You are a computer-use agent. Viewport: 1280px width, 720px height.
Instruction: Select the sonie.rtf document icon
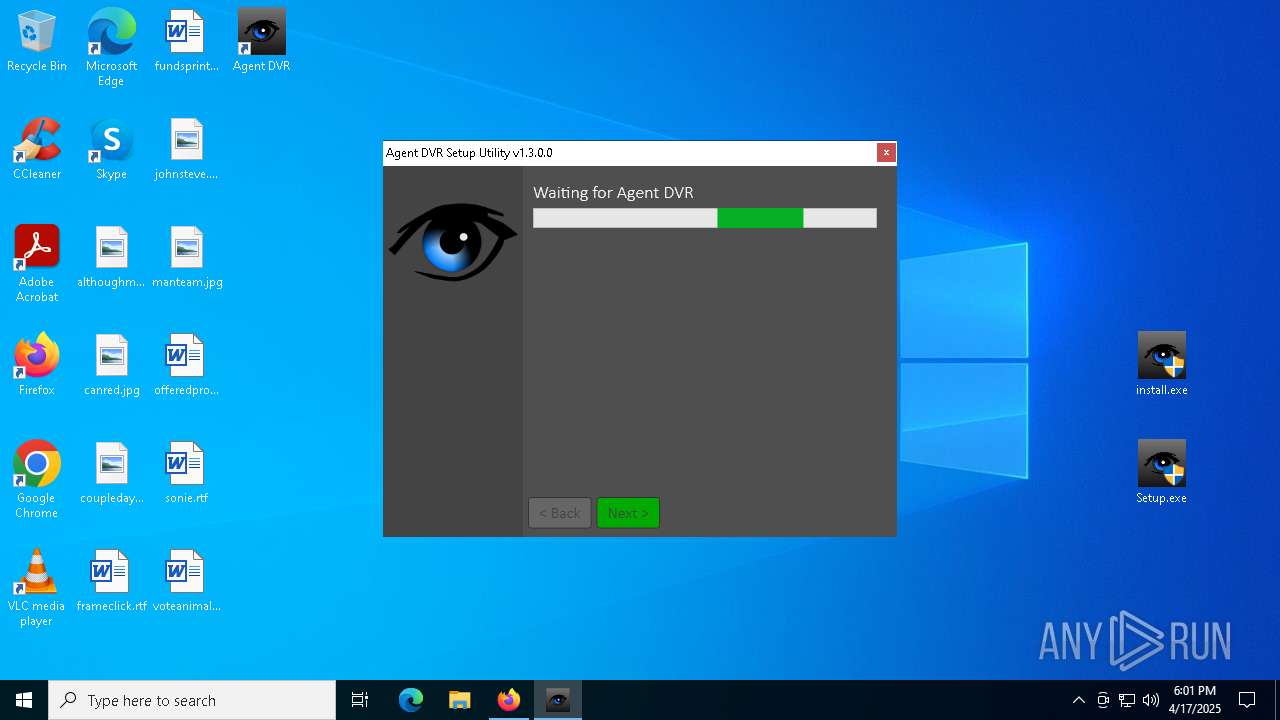coord(186,474)
